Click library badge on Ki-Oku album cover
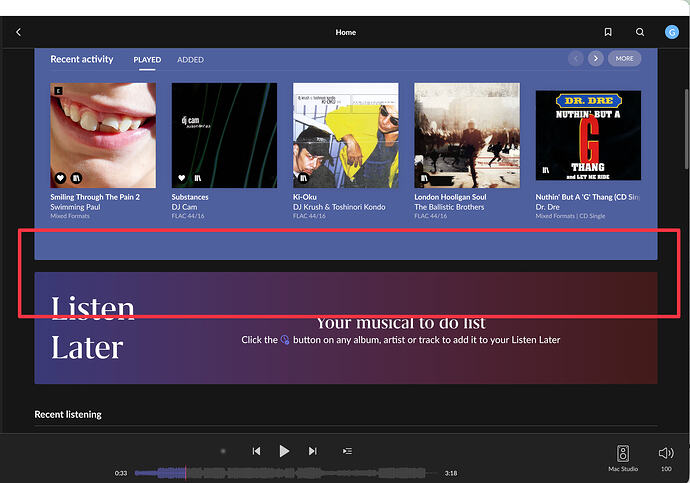Screen dimensions: 690x483 pyautogui.click(x=304, y=178)
